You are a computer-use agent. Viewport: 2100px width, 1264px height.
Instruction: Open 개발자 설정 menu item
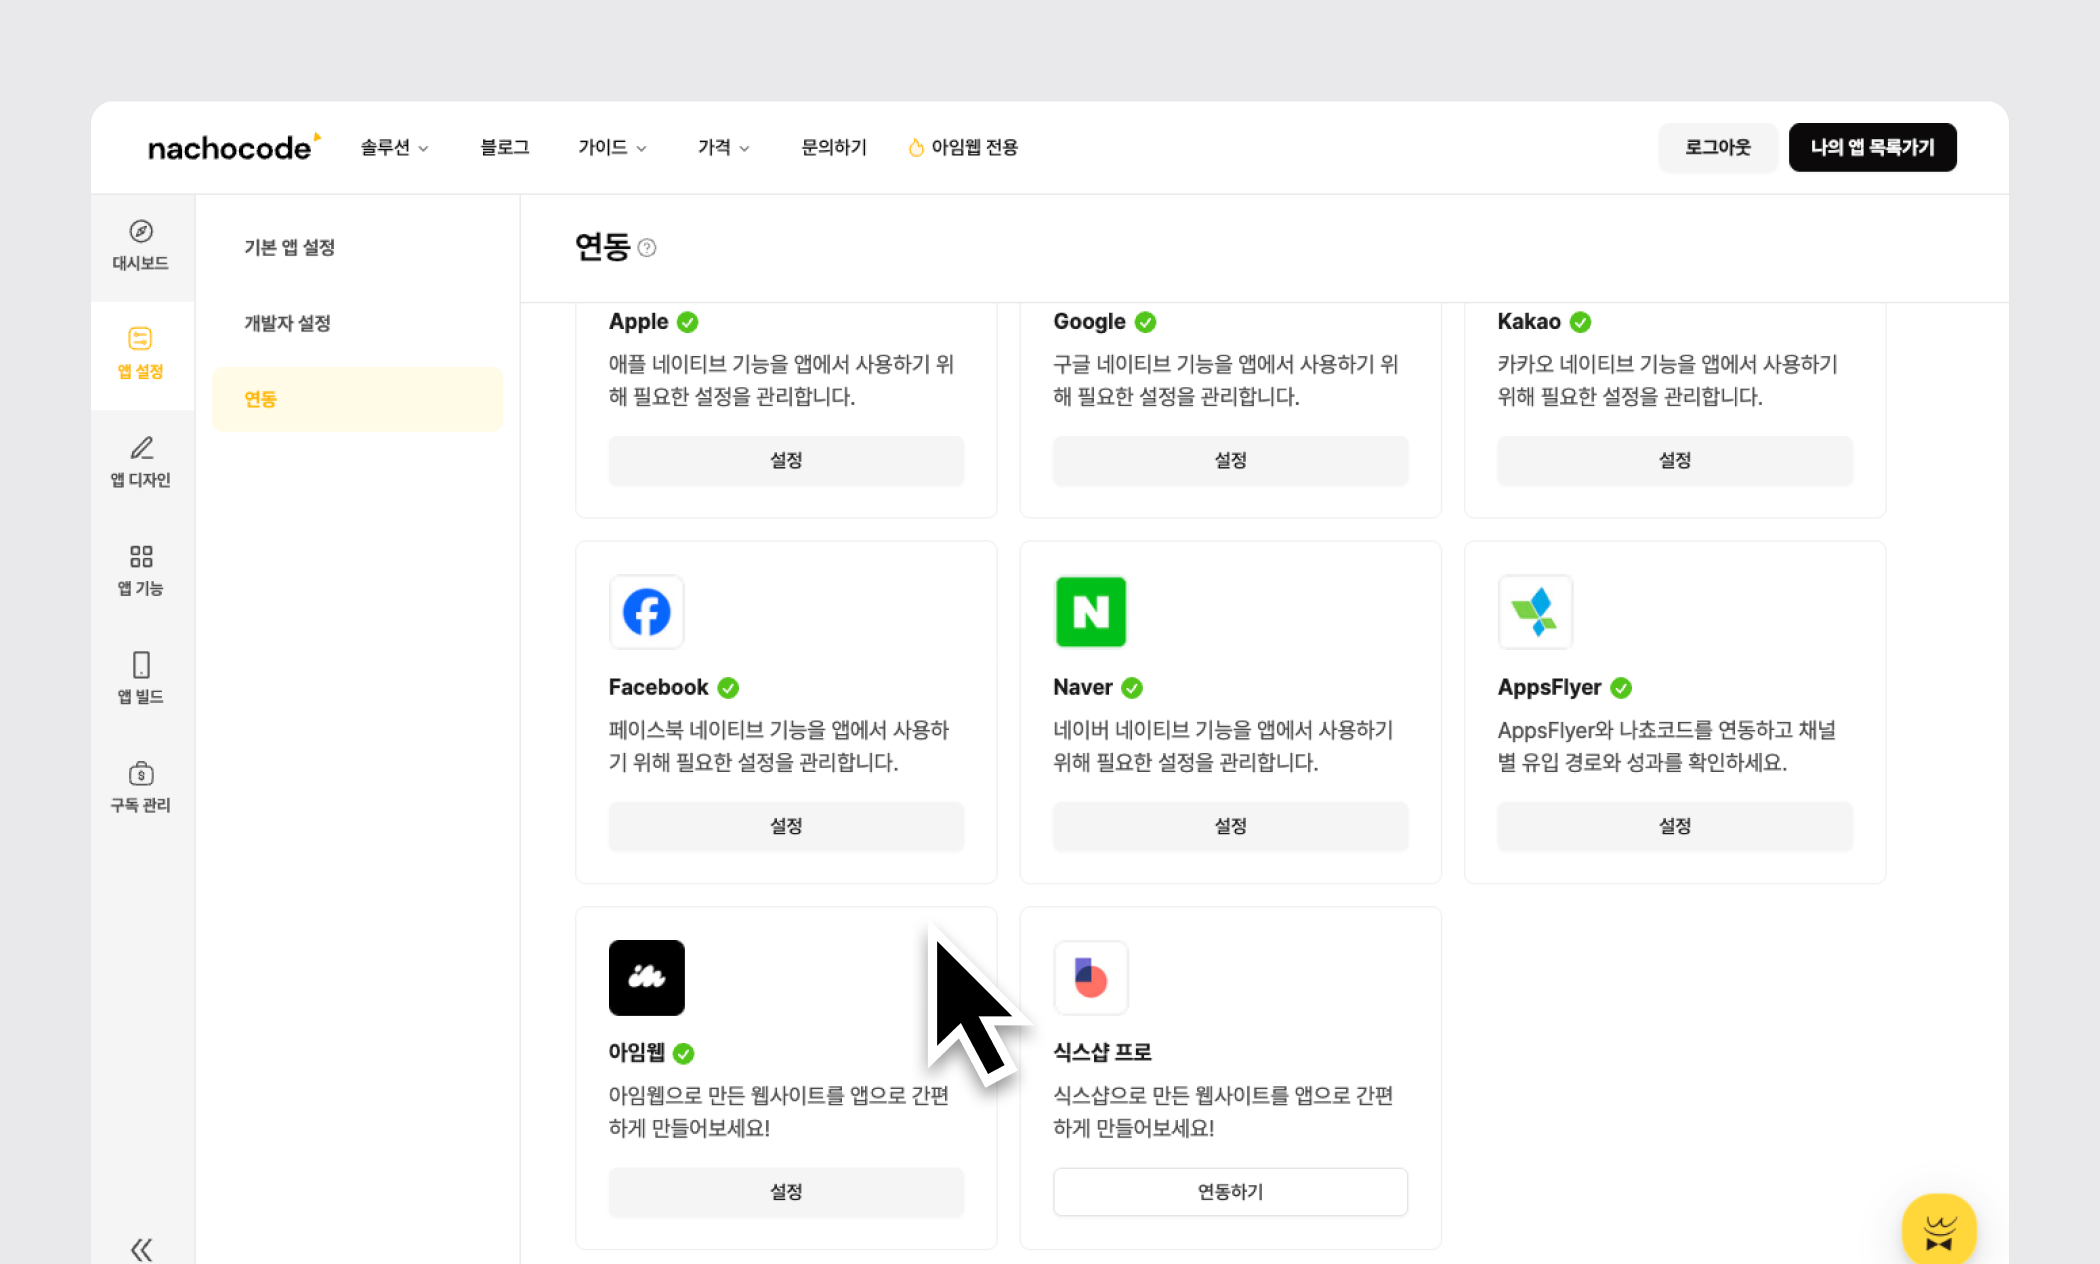(288, 323)
